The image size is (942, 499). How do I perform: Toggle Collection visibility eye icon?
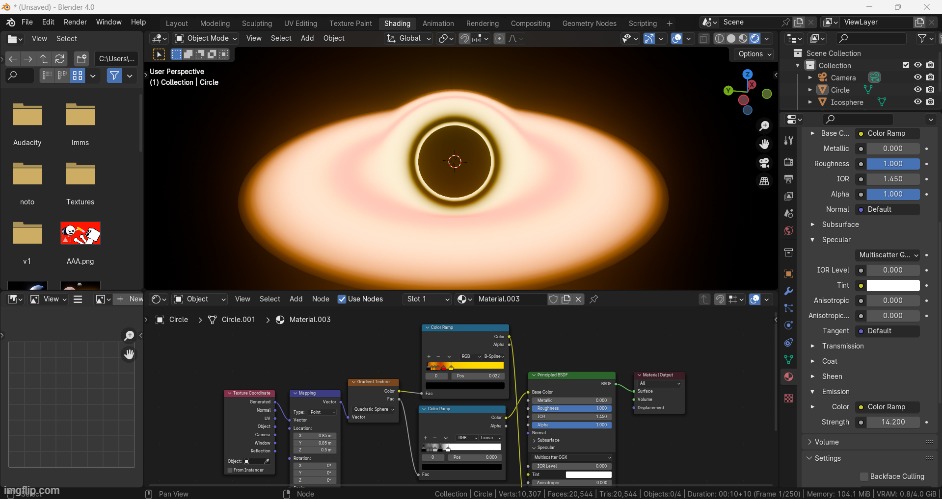(918, 65)
